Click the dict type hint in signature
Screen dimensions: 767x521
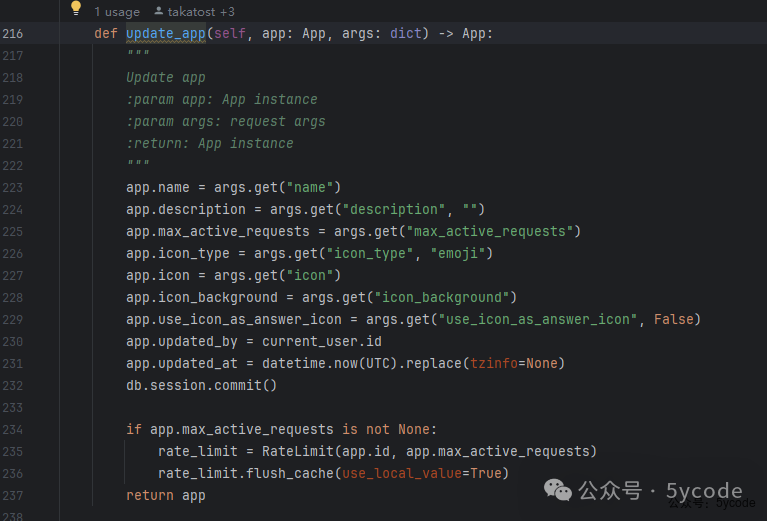pyautogui.click(x=408, y=34)
